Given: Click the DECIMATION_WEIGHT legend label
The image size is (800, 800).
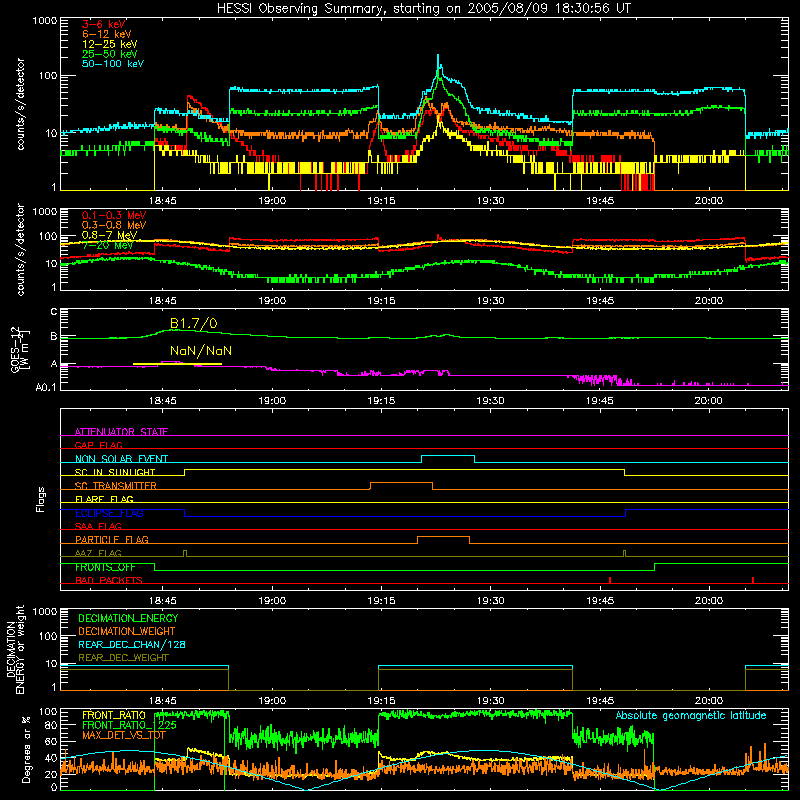Looking at the screenshot, I should pos(127,632).
